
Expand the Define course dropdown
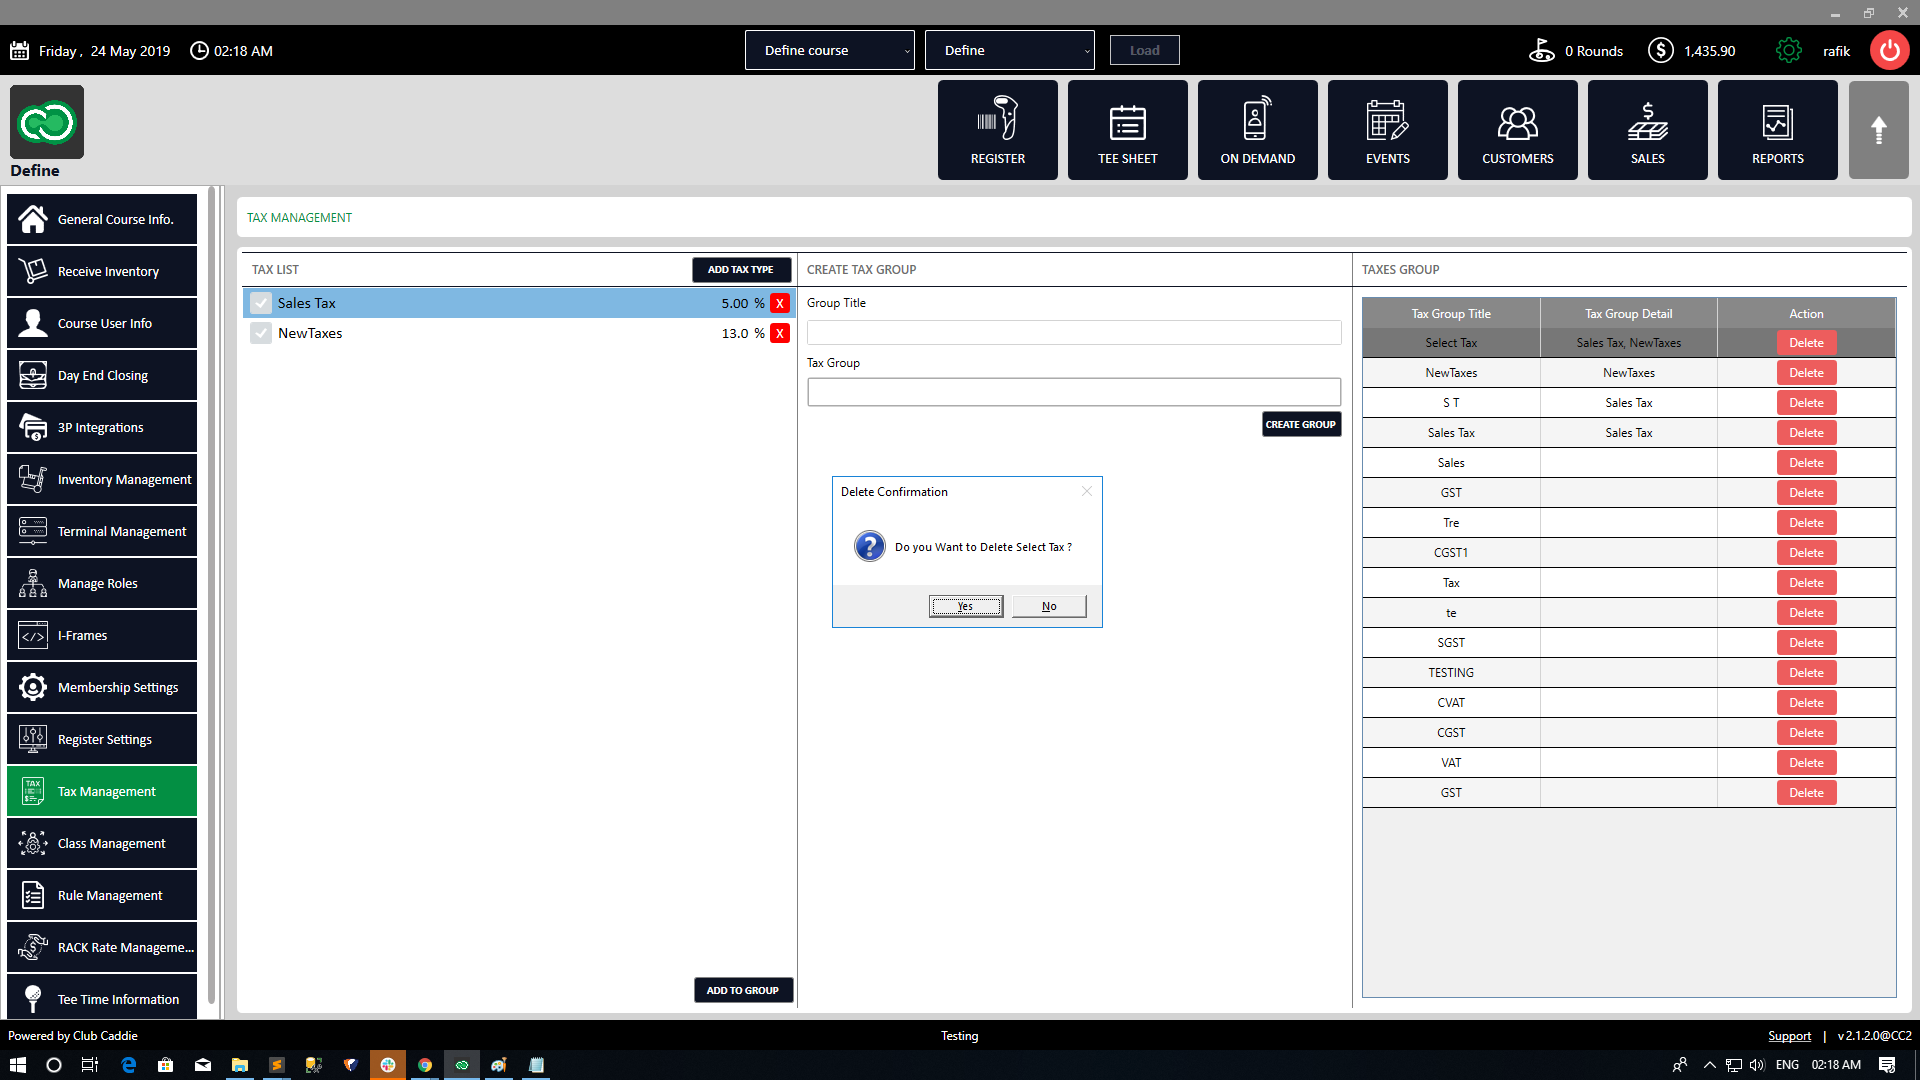(829, 50)
